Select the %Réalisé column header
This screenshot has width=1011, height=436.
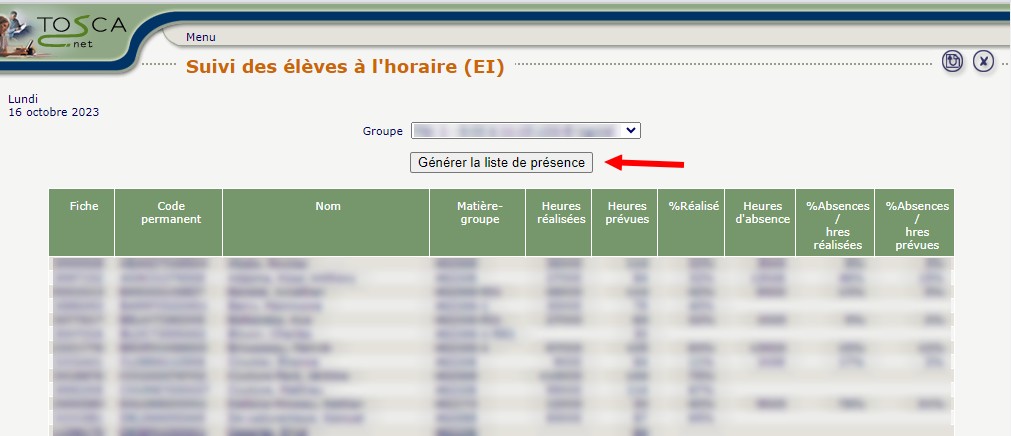693,207
